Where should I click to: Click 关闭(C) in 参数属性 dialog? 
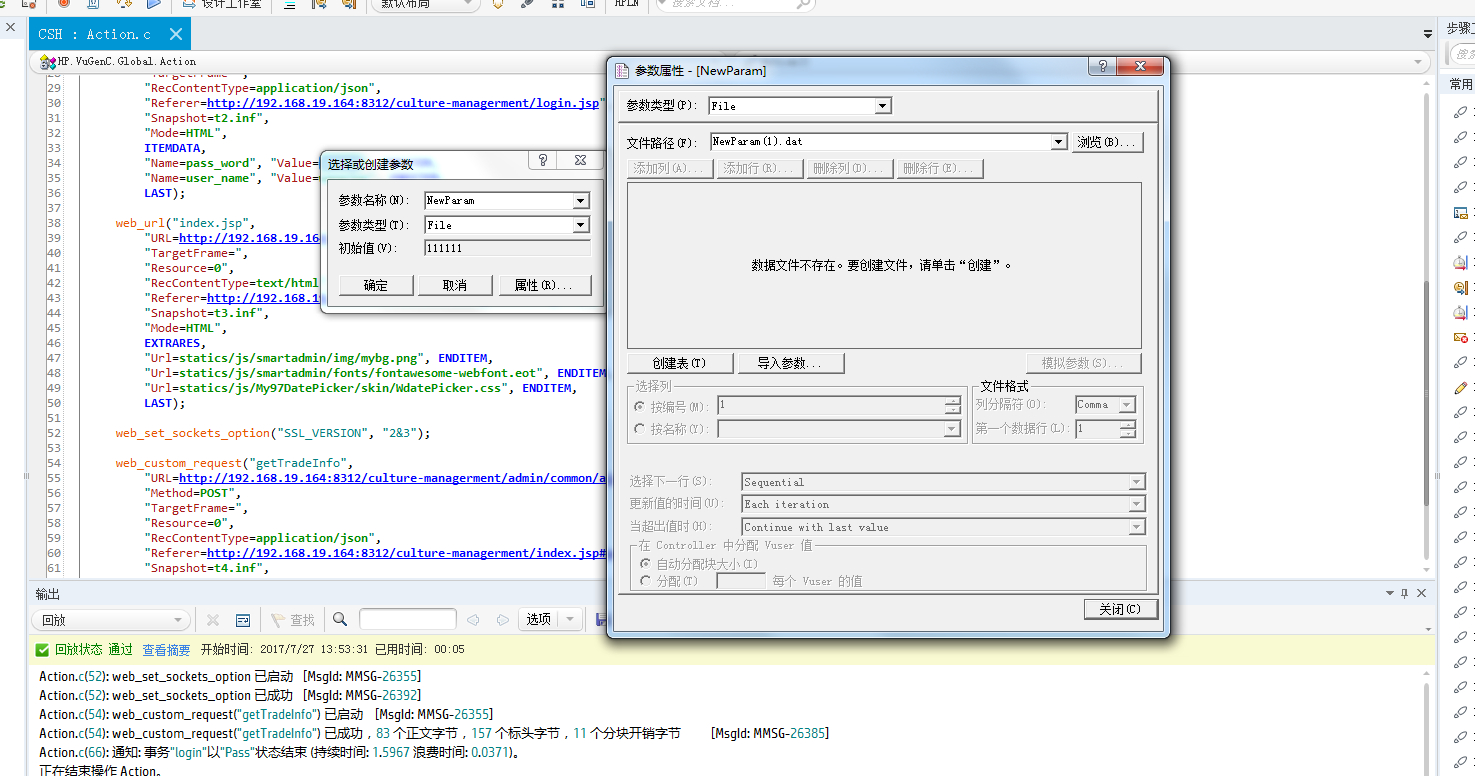tap(1121, 609)
